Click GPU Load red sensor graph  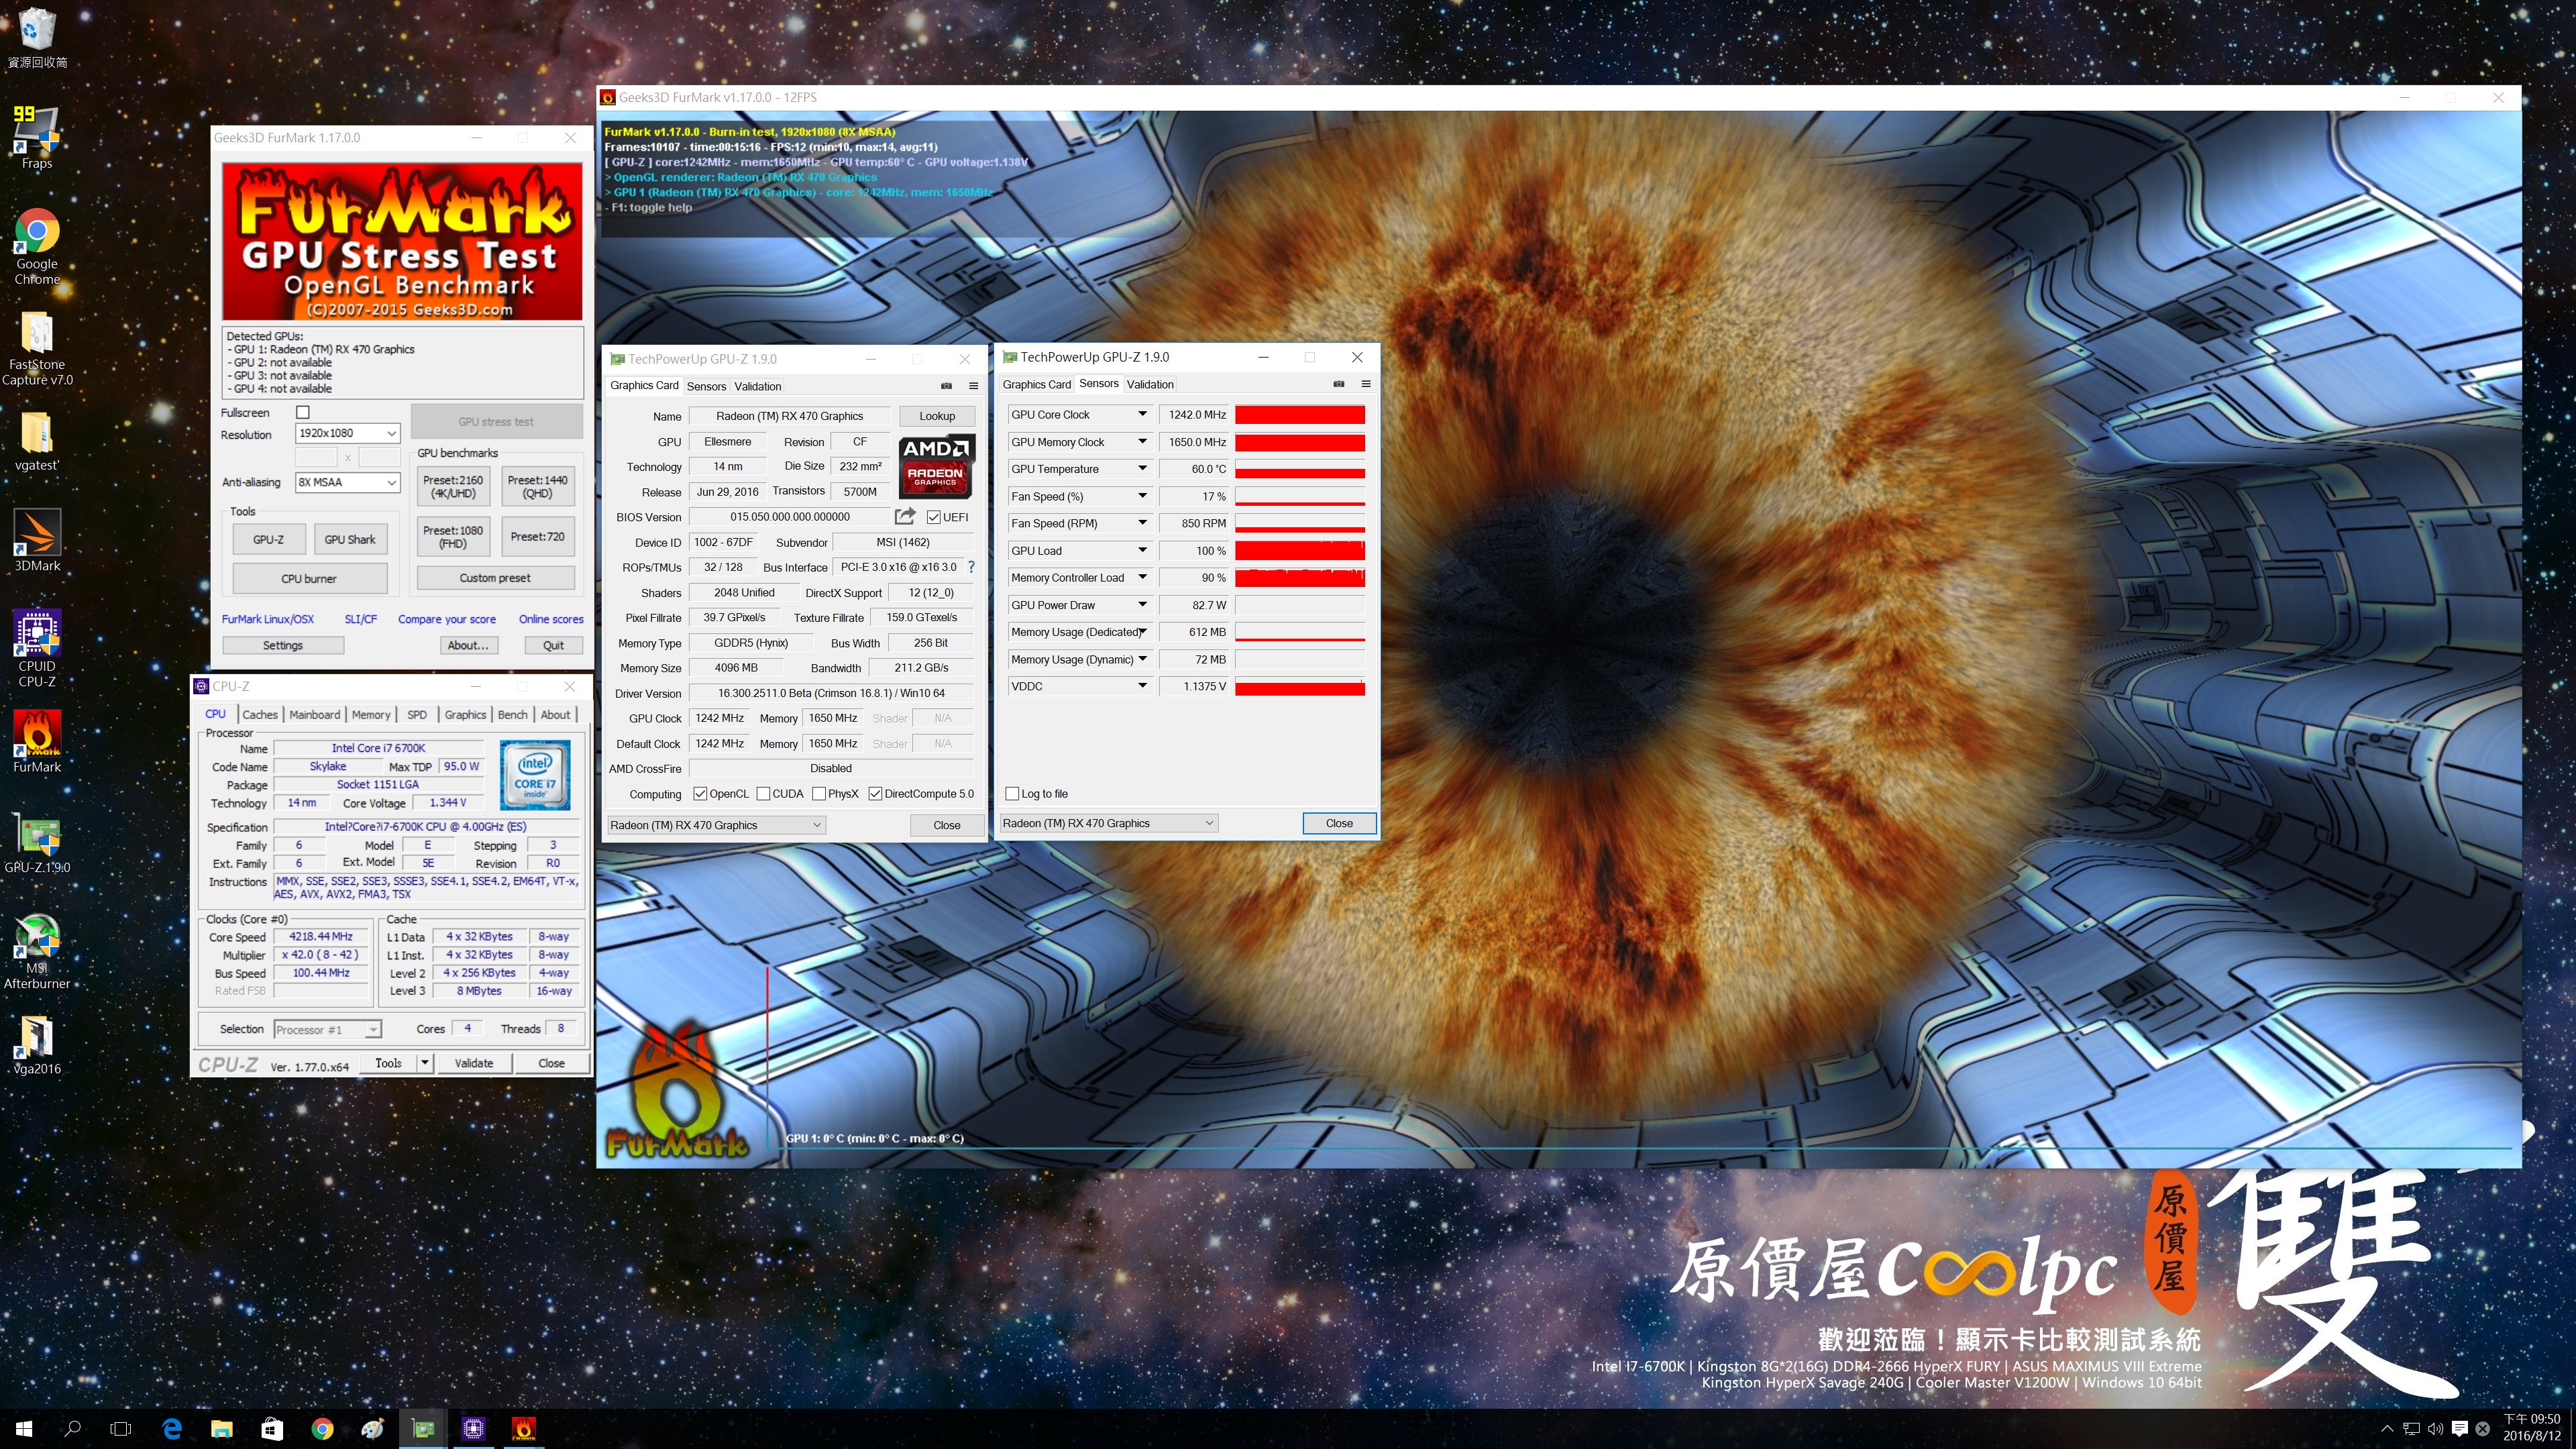point(1300,550)
